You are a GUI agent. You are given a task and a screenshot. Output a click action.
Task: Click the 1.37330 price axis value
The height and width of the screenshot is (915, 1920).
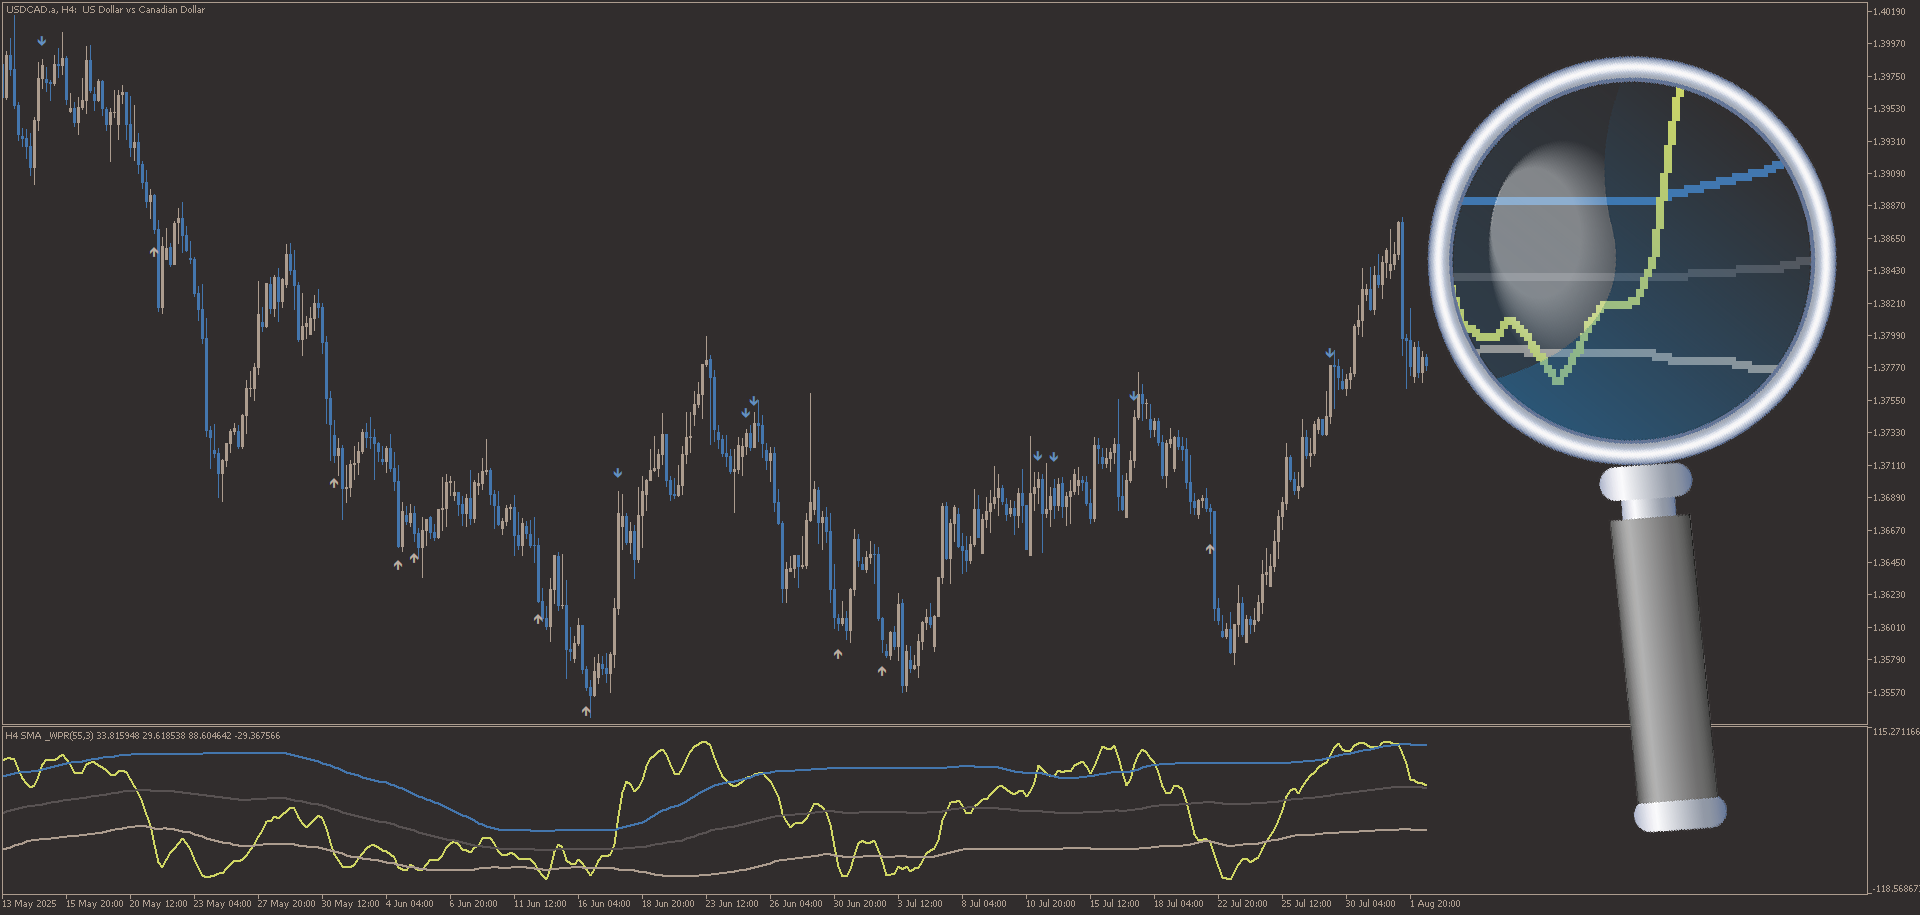tap(1888, 433)
